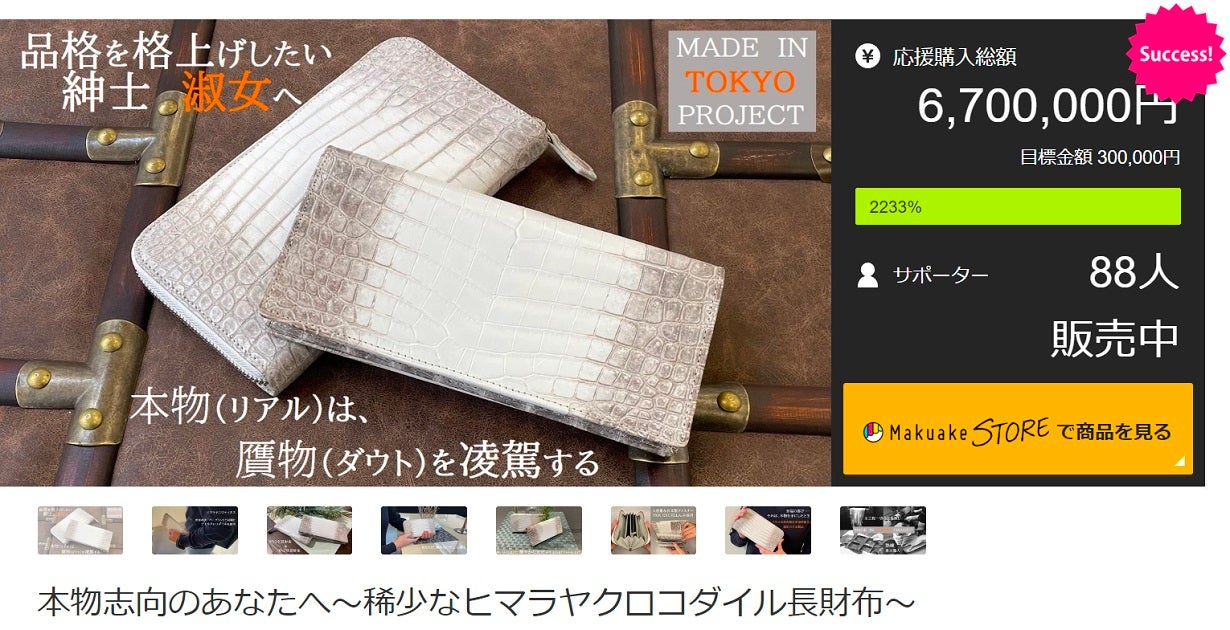
Task: Click the yen currency icon
Action: 868,56
